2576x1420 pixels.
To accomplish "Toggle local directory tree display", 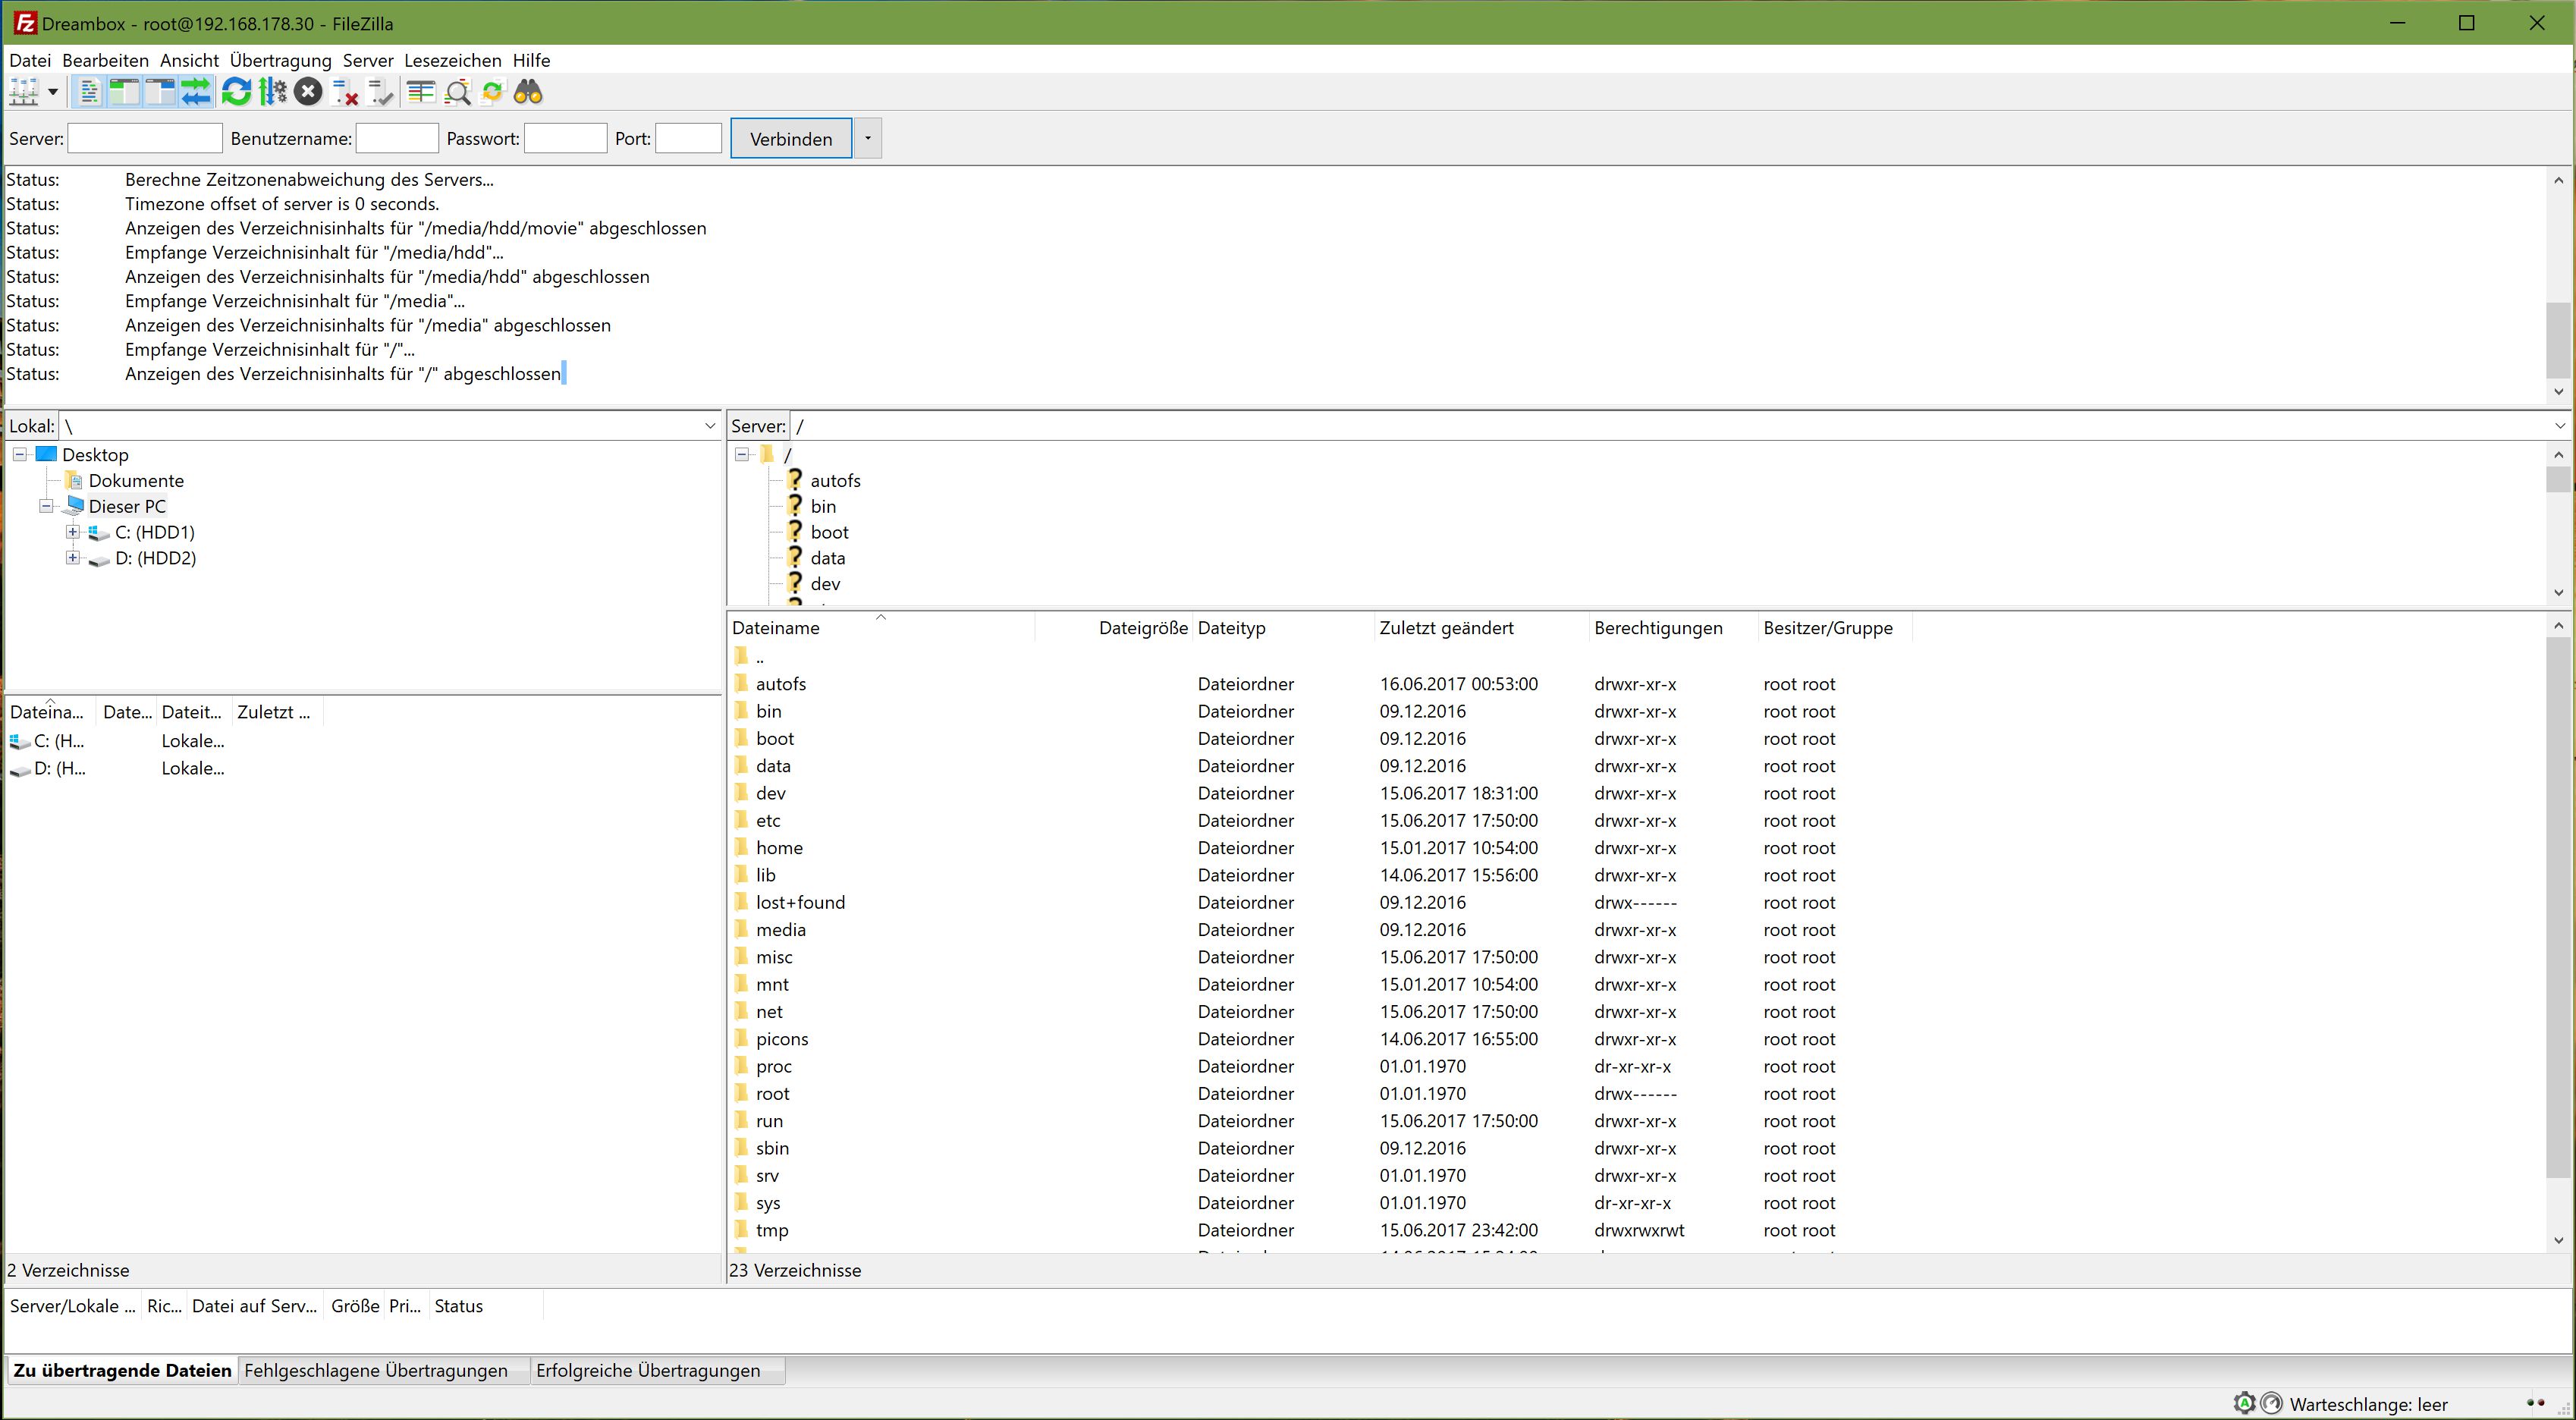I will [124, 93].
